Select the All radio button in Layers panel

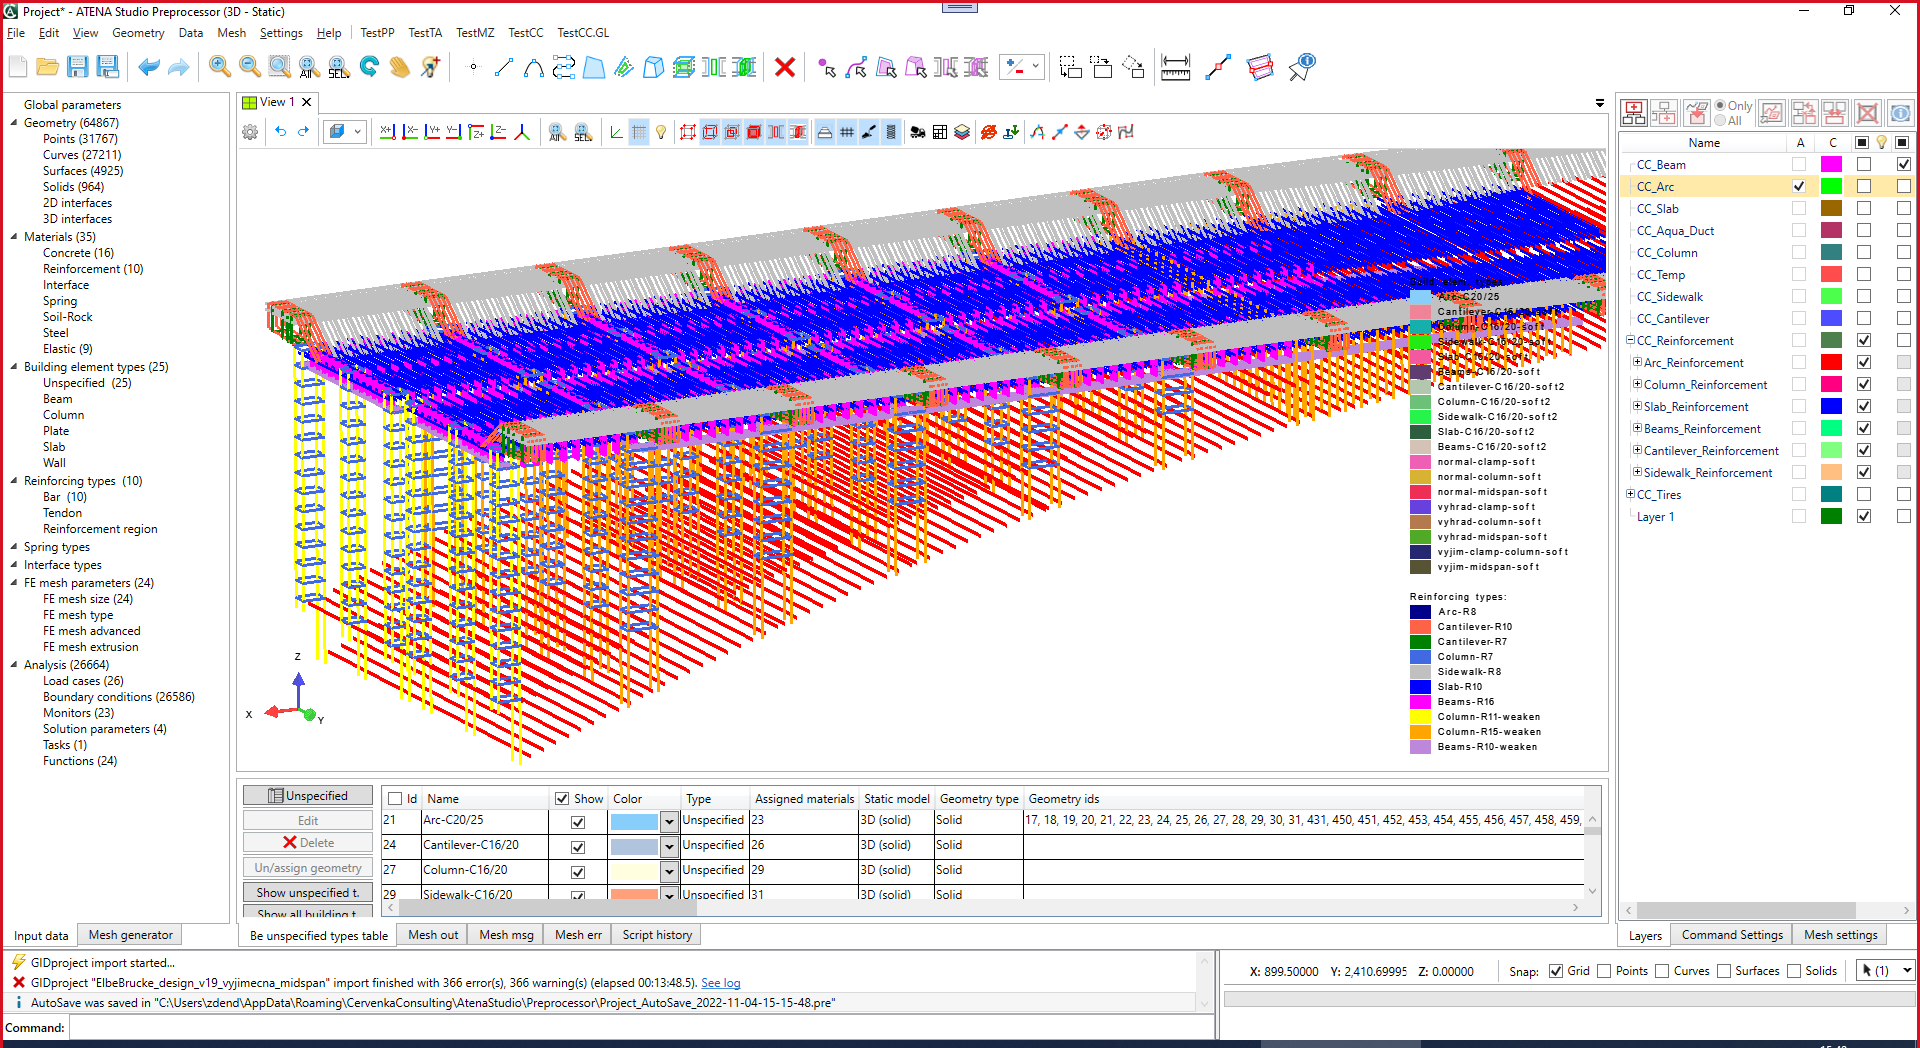1721,120
